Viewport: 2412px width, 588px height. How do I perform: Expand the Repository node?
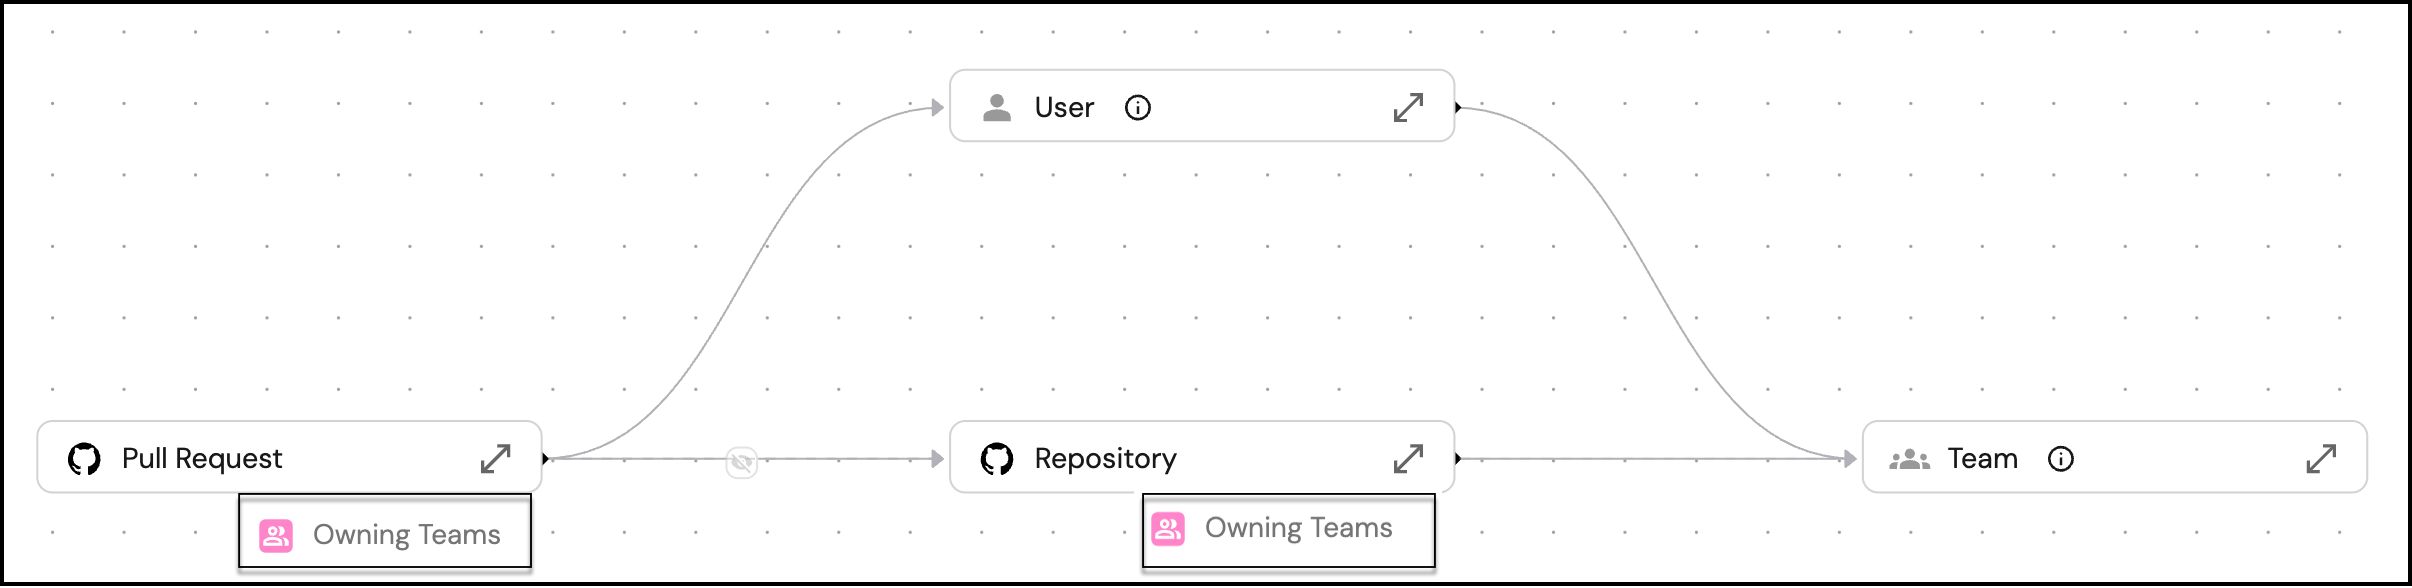coord(1408,459)
